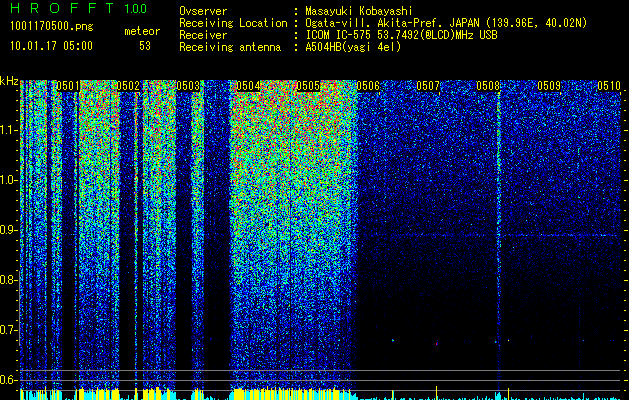Click the Ovserver field label
The width and height of the screenshot is (629, 400).
pyautogui.click(x=203, y=11)
